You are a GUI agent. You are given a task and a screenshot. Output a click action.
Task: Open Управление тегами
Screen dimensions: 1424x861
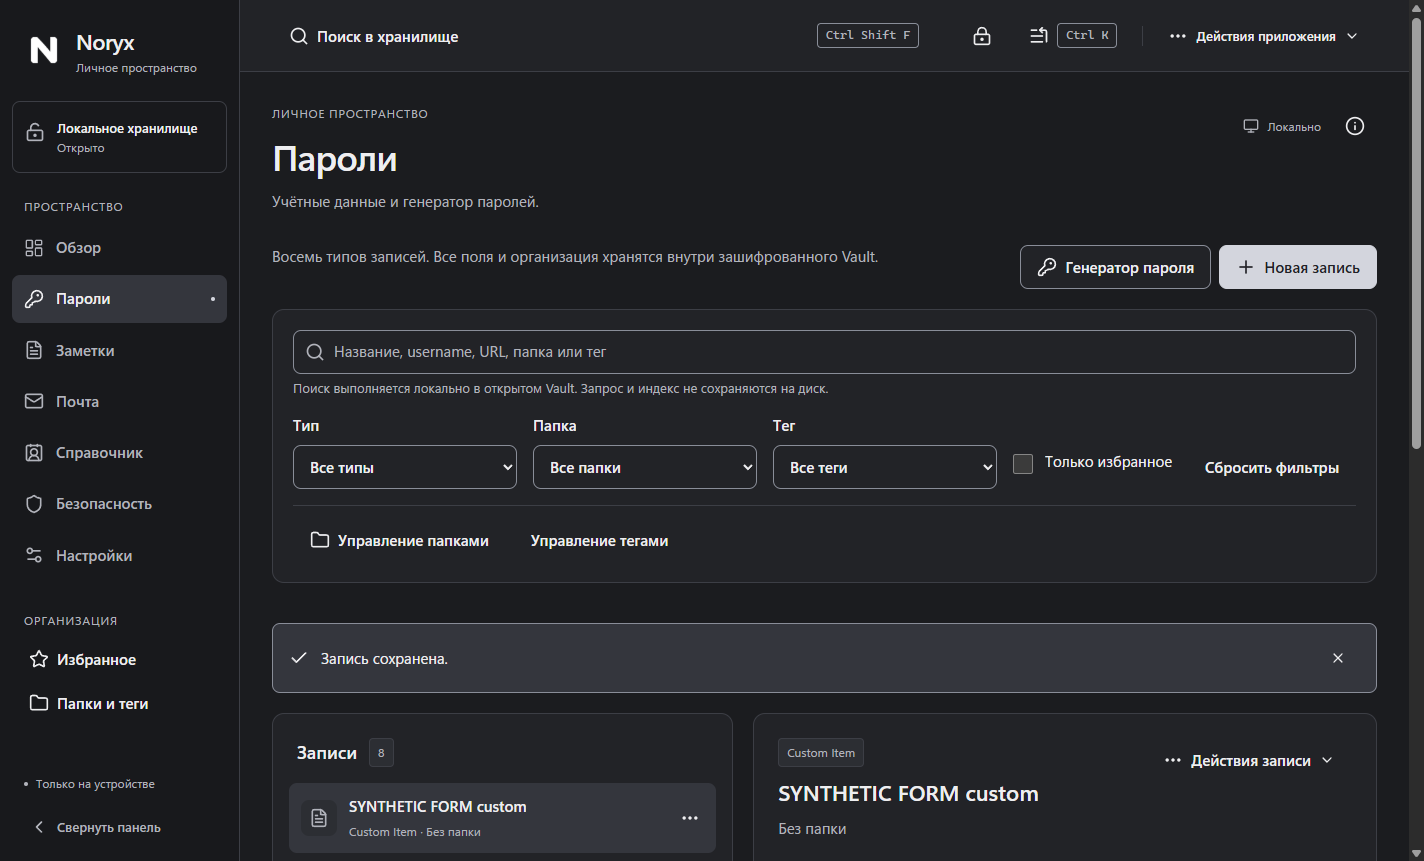(x=599, y=540)
